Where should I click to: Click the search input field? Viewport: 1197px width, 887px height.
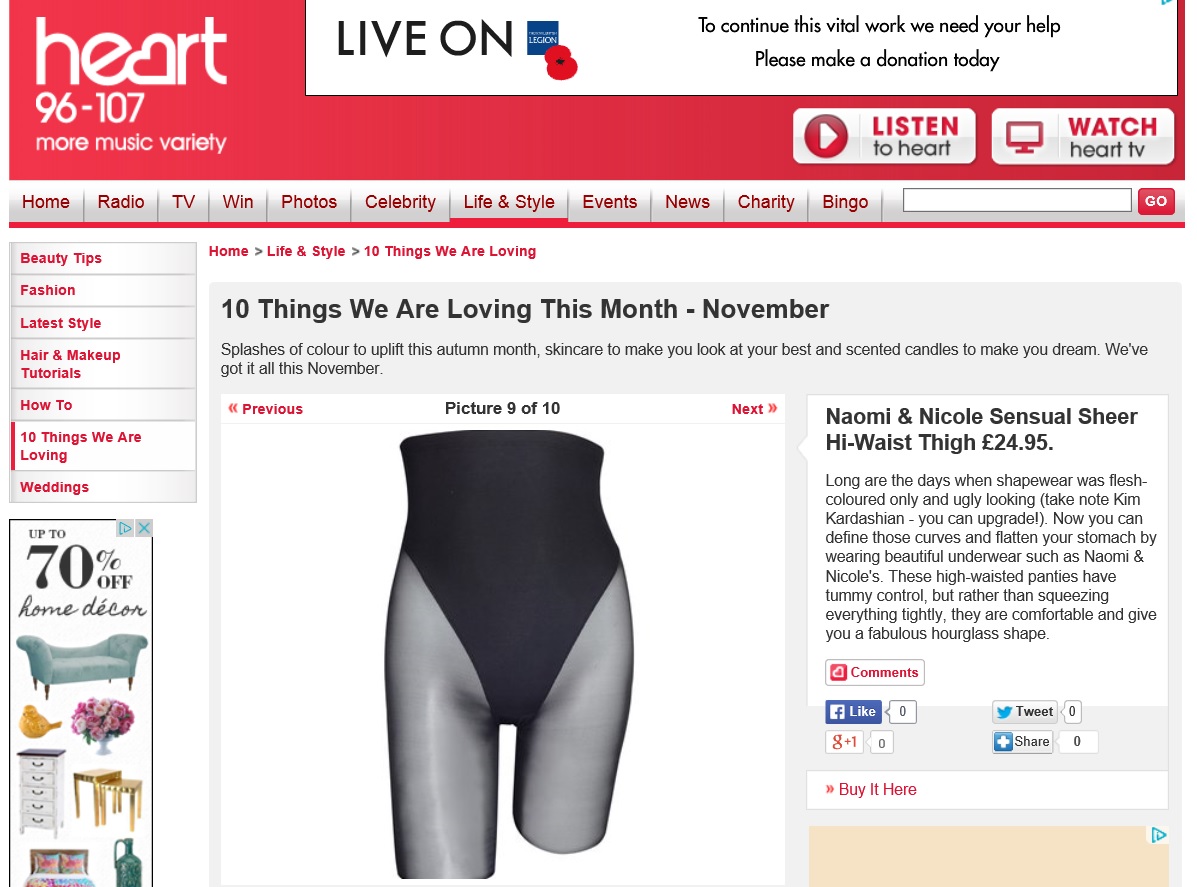click(1017, 201)
